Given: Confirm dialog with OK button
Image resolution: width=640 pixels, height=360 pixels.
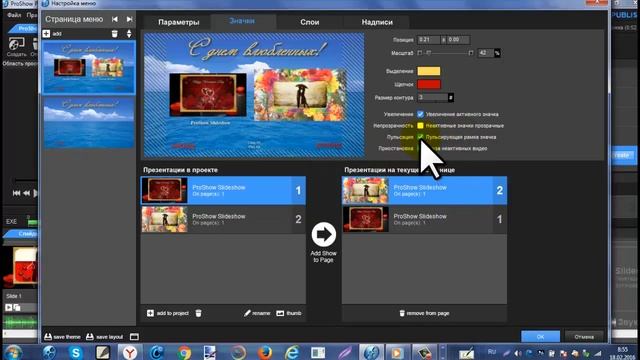Looking at the screenshot, I should coord(540,337).
